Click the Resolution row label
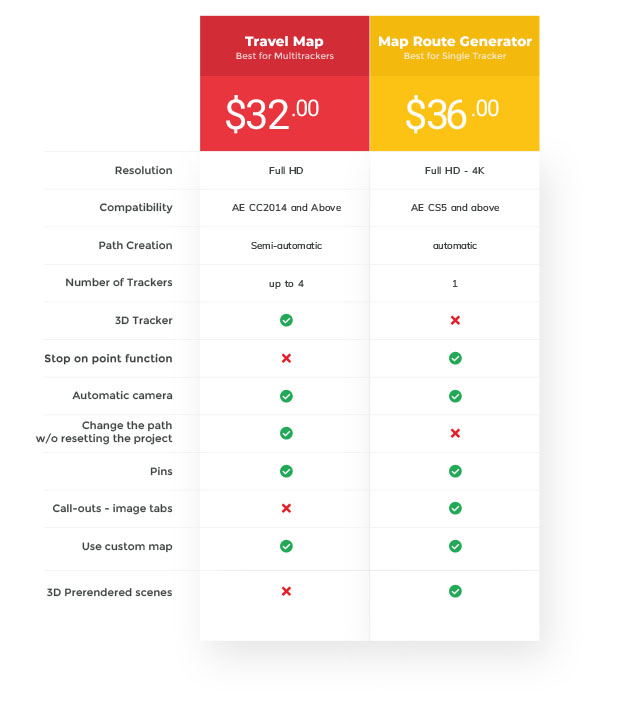Viewport: 620px width, 704px height. 144,171
